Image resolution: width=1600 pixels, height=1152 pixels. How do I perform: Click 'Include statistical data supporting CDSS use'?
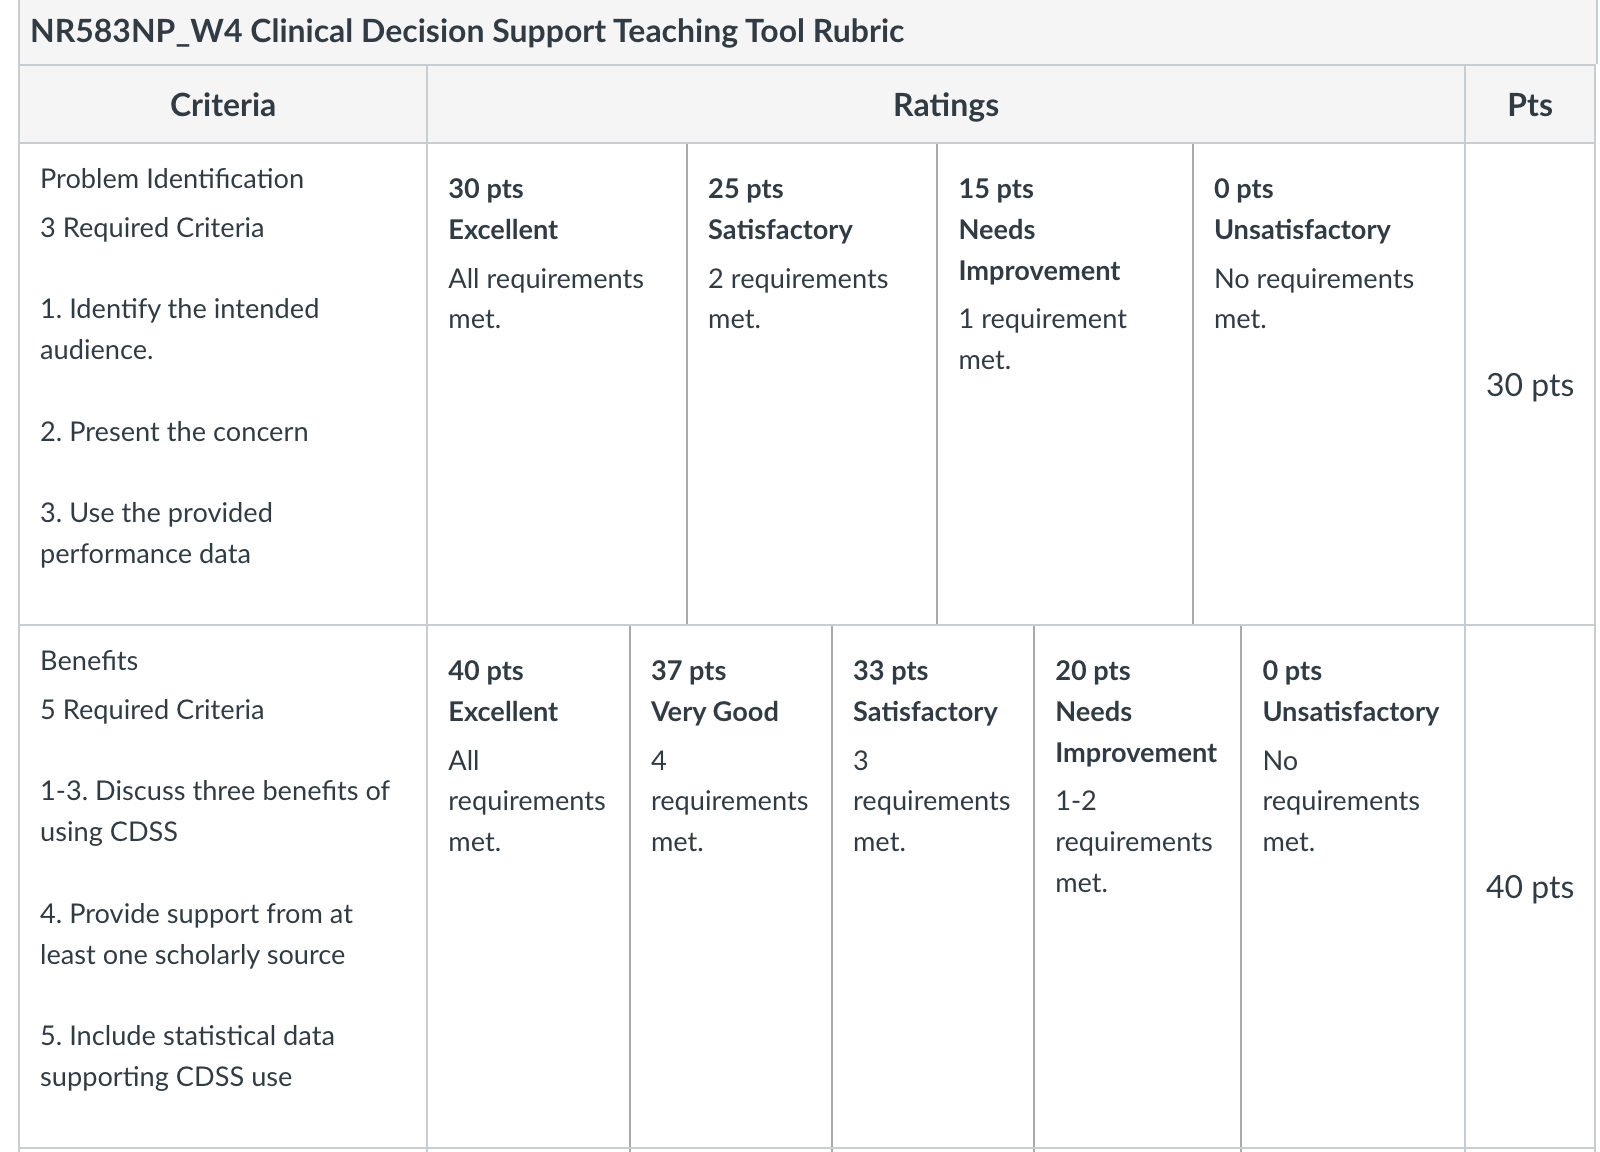point(187,1056)
